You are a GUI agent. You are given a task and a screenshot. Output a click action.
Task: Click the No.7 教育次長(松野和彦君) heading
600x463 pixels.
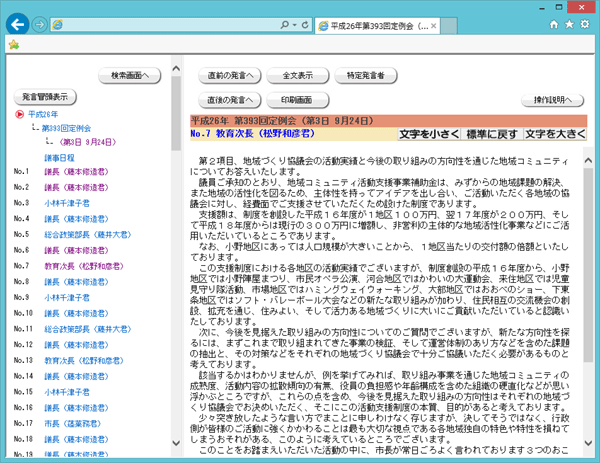(x=253, y=134)
